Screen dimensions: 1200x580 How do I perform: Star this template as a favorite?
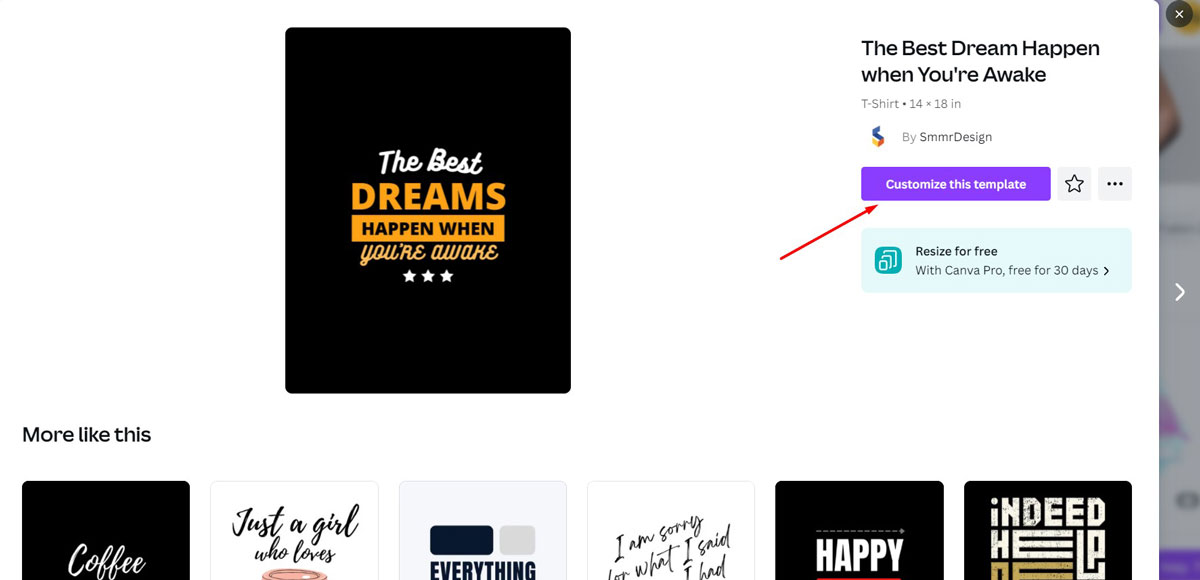click(x=1074, y=184)
